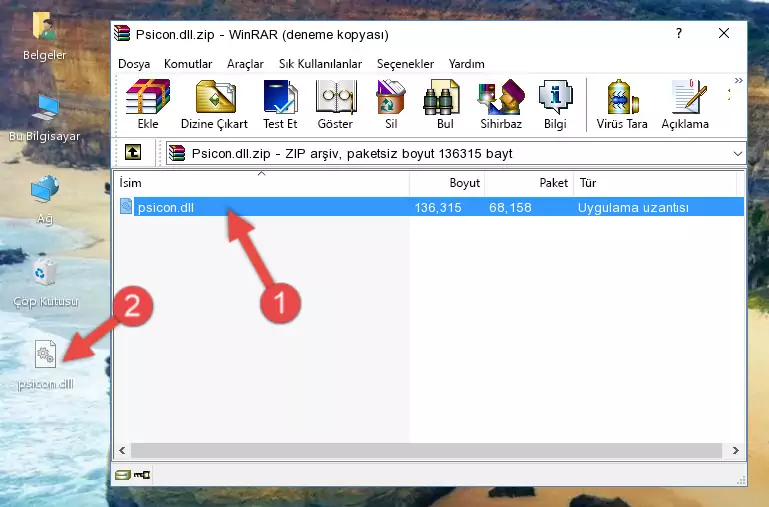
Task: Select psicon.dll file on desktop
Action: coord(45,365)
